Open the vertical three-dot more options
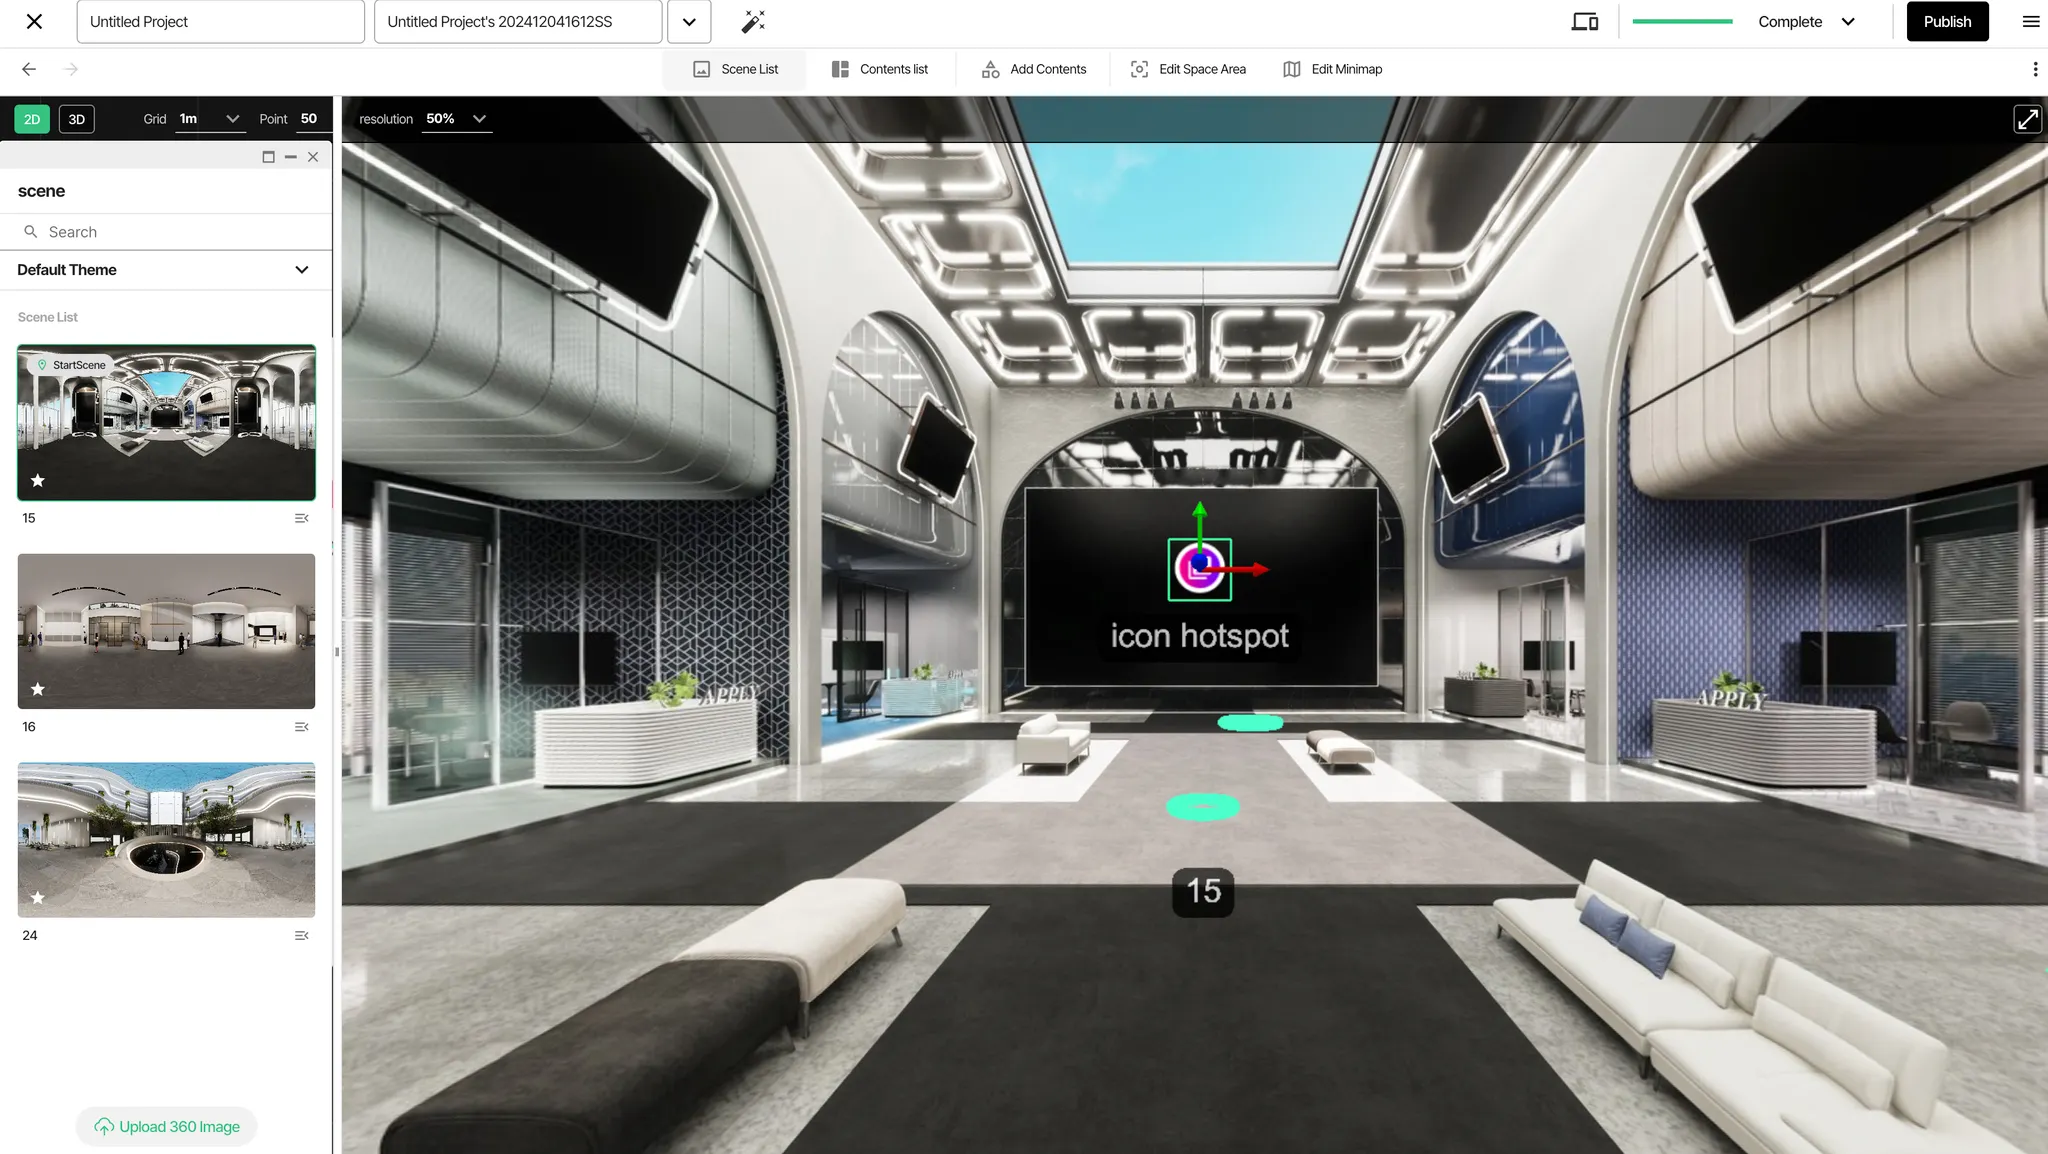The width and height of the screenshot is (2048, 1154). [x=2034, y=69]
